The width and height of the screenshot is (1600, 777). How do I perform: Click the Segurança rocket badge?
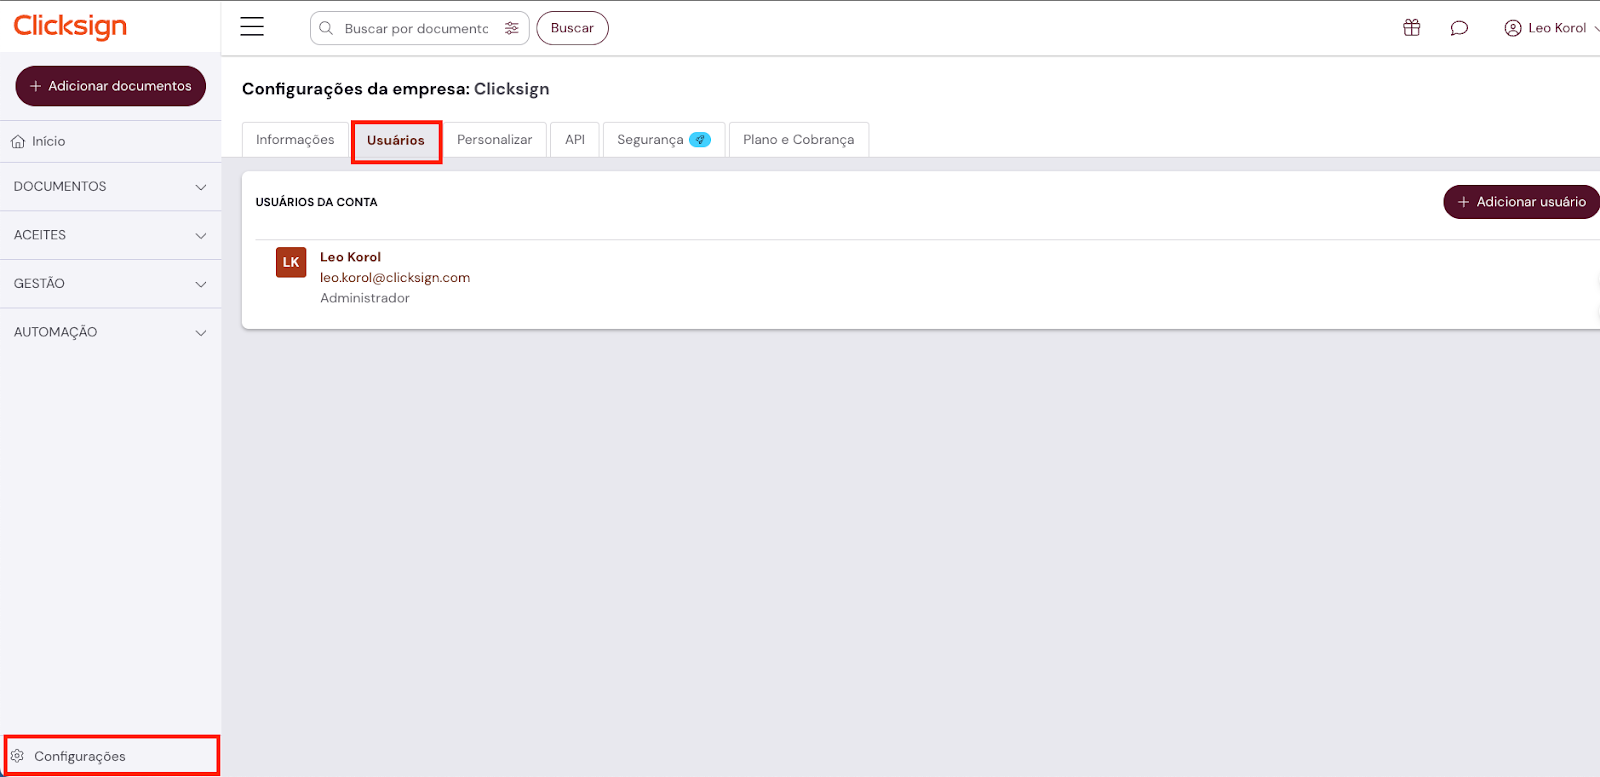[x=700, y=140]
